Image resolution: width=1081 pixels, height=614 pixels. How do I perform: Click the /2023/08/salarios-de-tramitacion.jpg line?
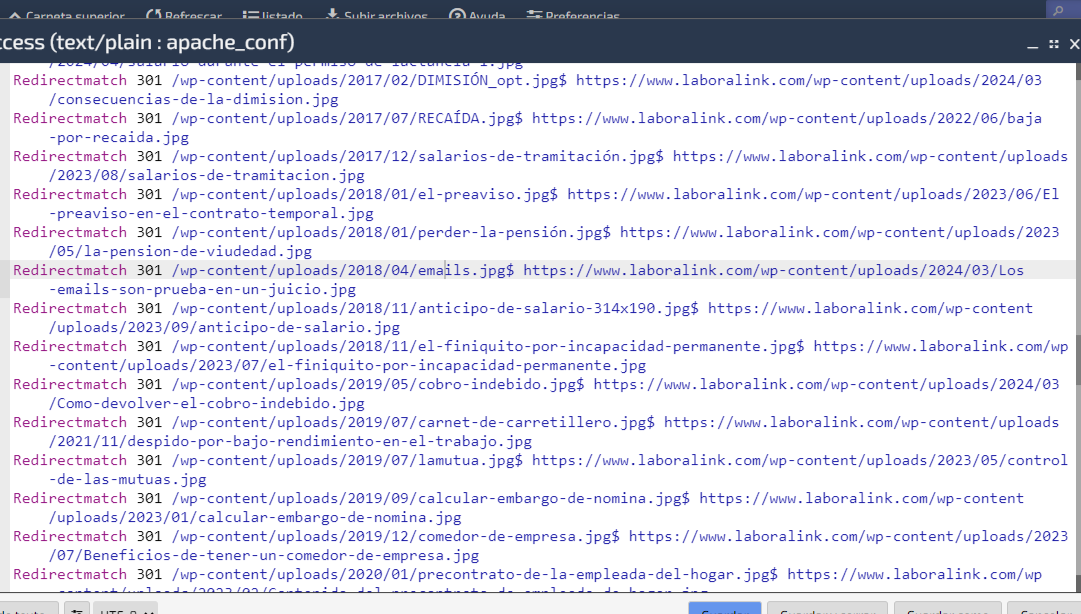(x=207, y=175)
